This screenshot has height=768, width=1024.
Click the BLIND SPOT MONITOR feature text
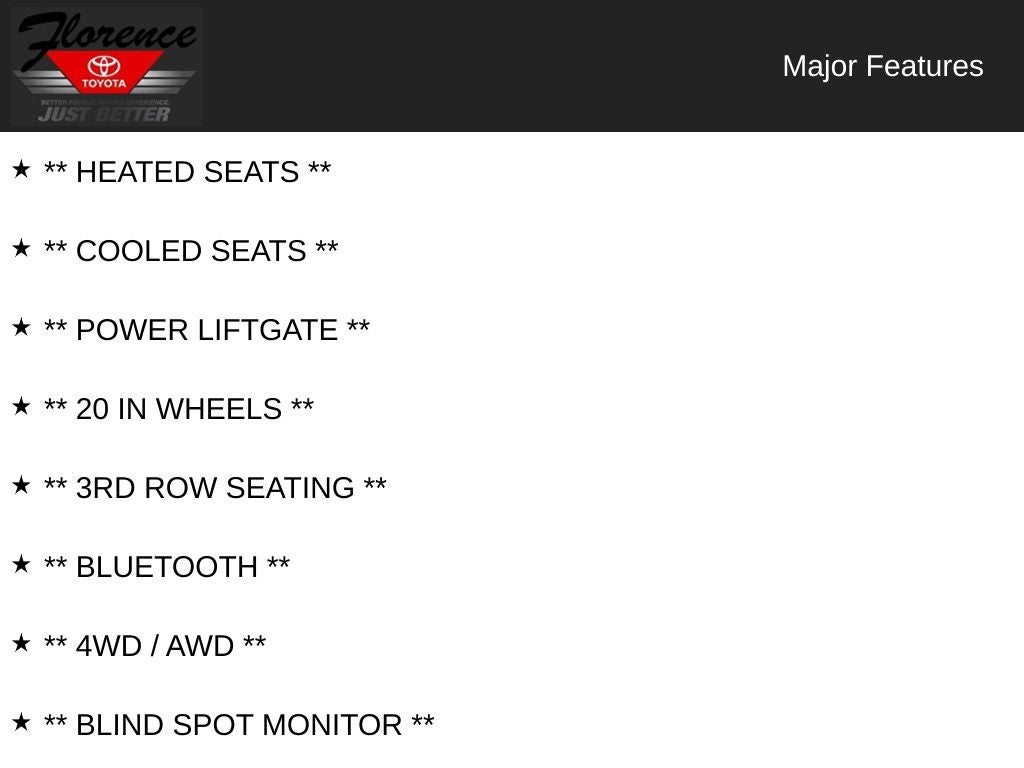tap(239, 725)
